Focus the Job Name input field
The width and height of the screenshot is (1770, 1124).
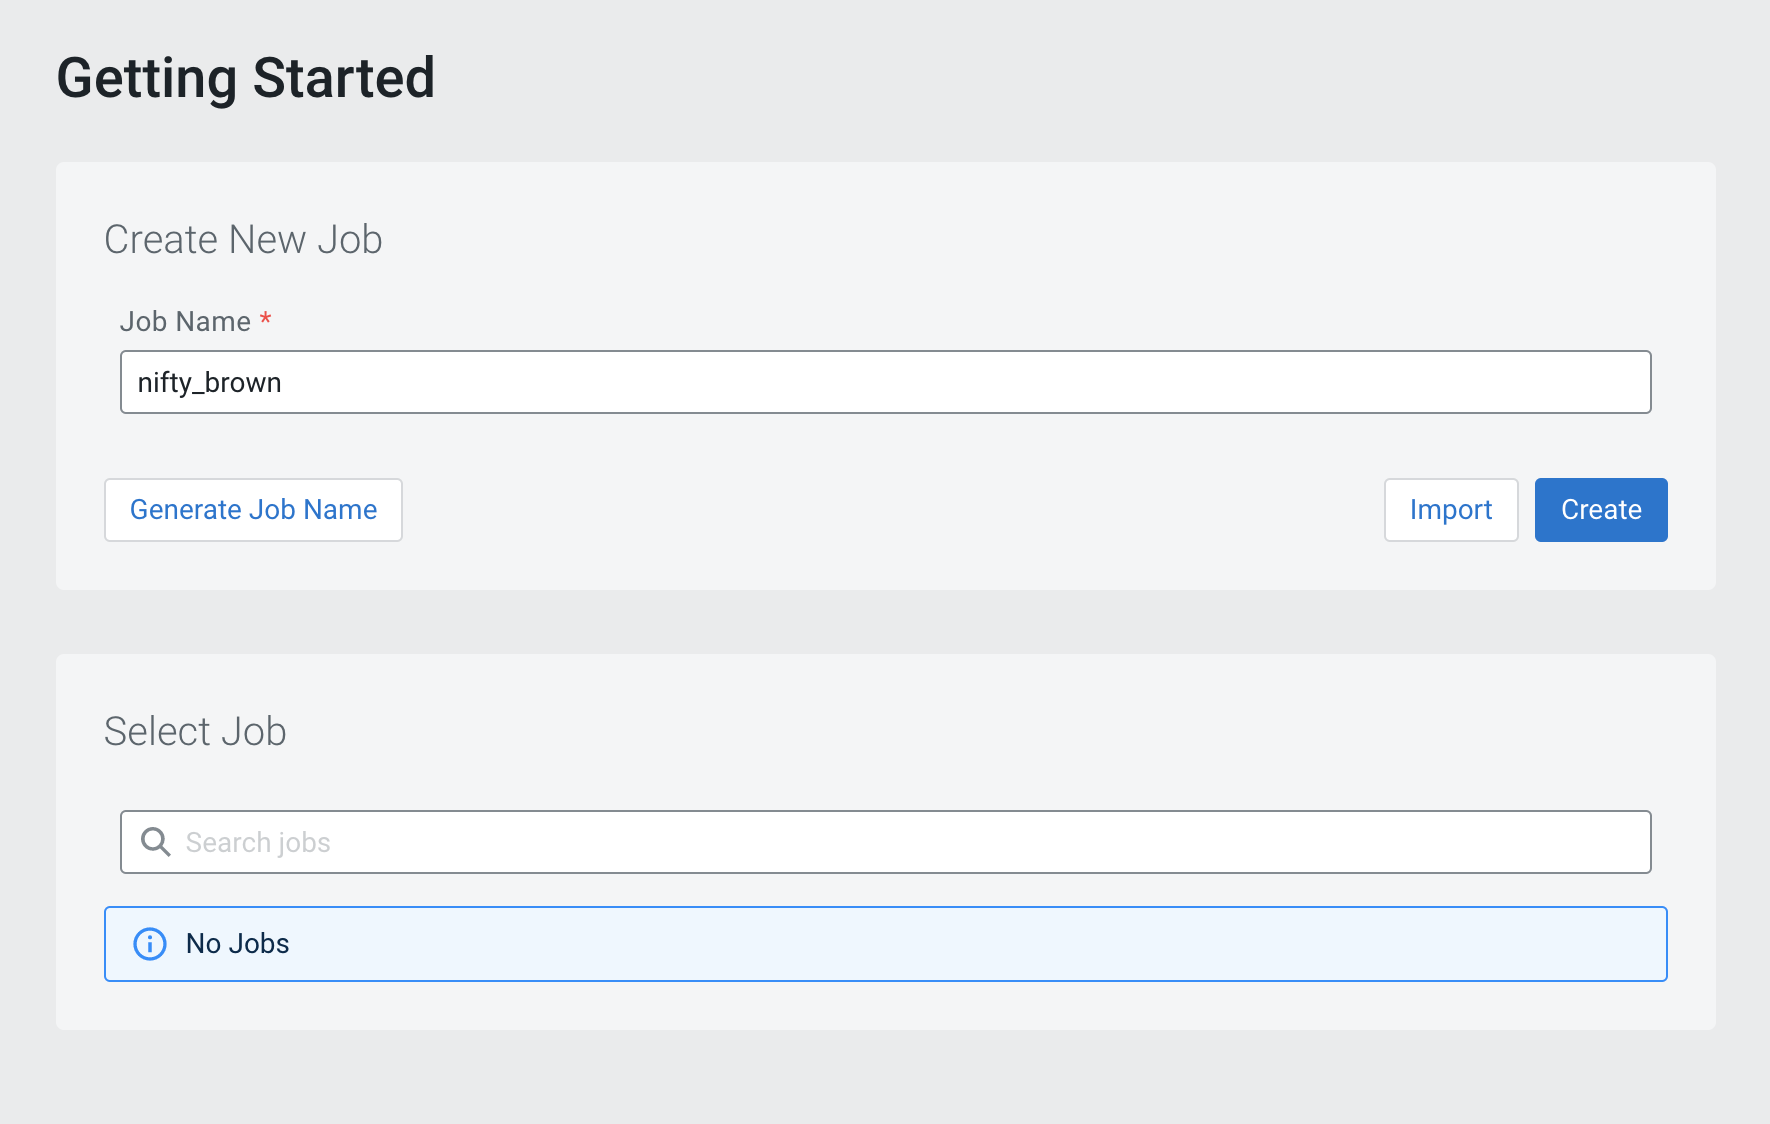pyautogui.click(x=885, y=382)
